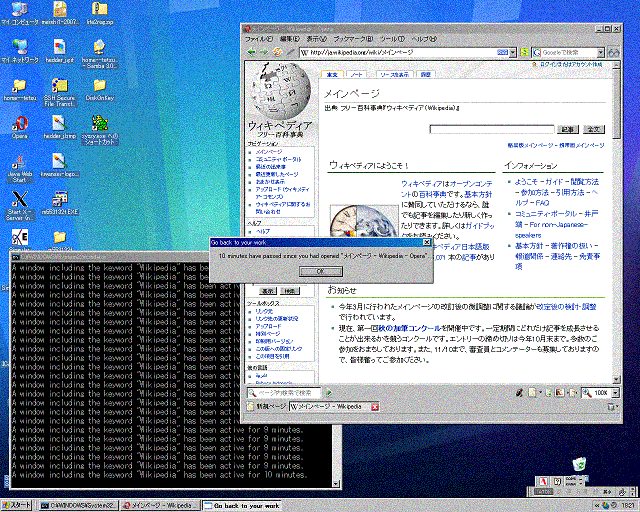
Task: Open the hedder_j.gif file icon
Action: 59,48
